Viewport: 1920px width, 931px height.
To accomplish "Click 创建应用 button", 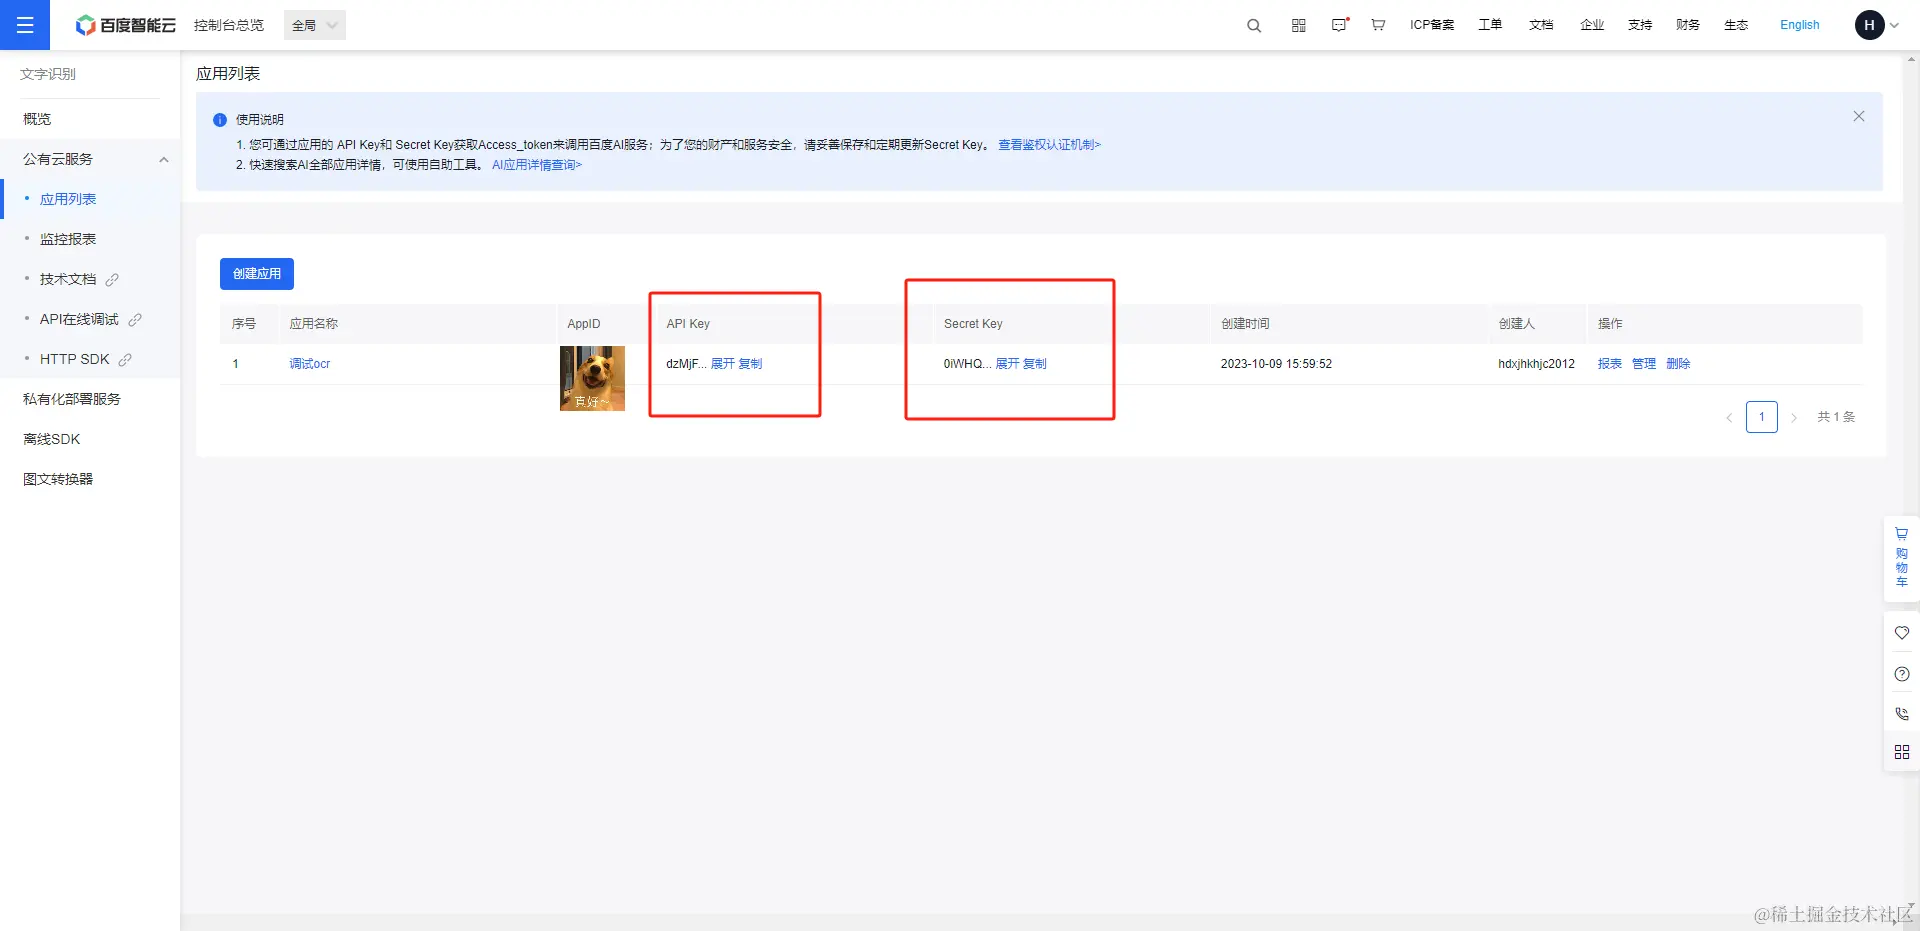I will [x=257, y=274].
